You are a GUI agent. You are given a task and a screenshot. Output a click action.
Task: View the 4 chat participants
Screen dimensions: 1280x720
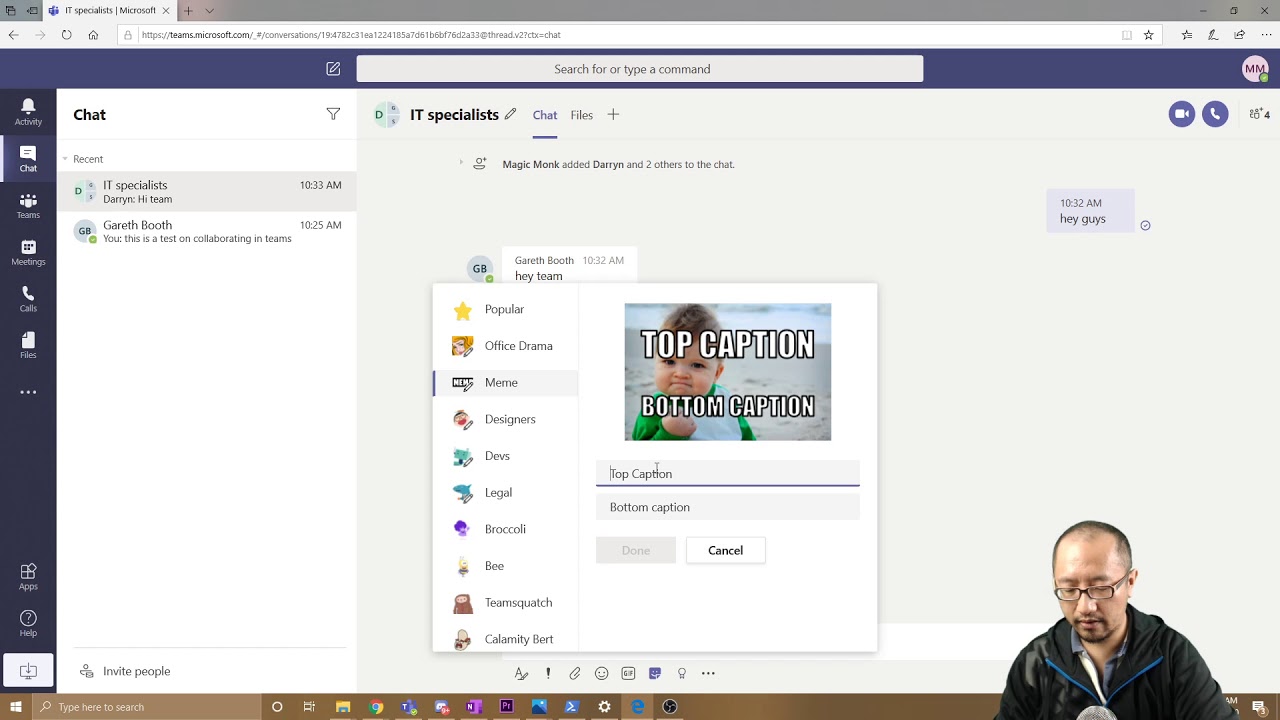coord(1259,114)
